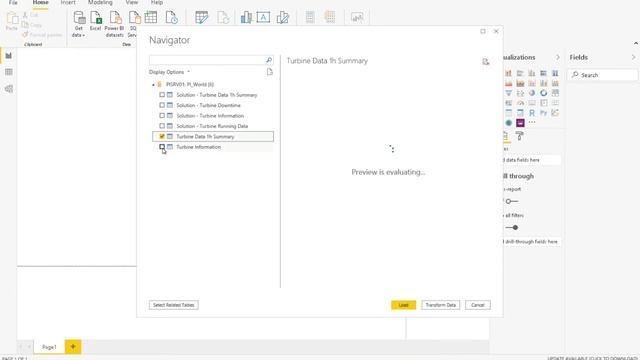Switch to the Home ribbon tab

click(x=40, y=2)
